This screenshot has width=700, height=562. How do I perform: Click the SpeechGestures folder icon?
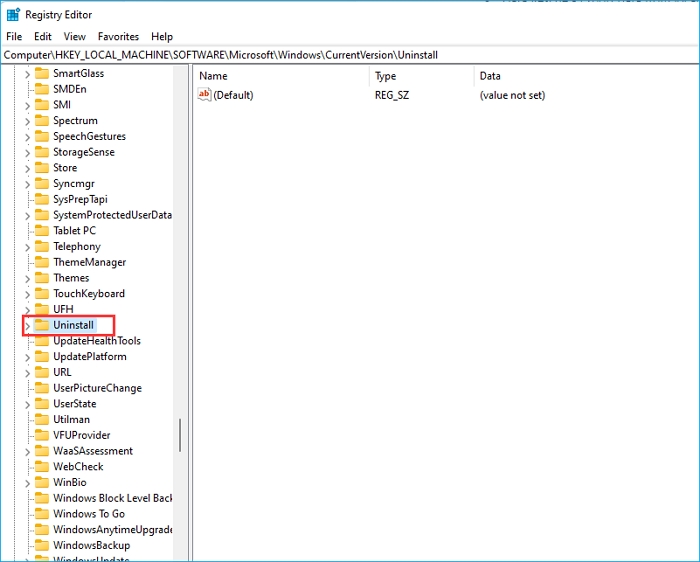(x=42, y=136)
